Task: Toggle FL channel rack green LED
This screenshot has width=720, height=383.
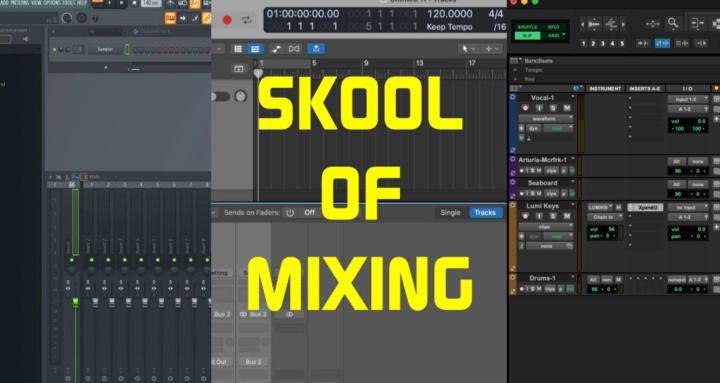Action: pyautogui.click(x=55, y=50)
